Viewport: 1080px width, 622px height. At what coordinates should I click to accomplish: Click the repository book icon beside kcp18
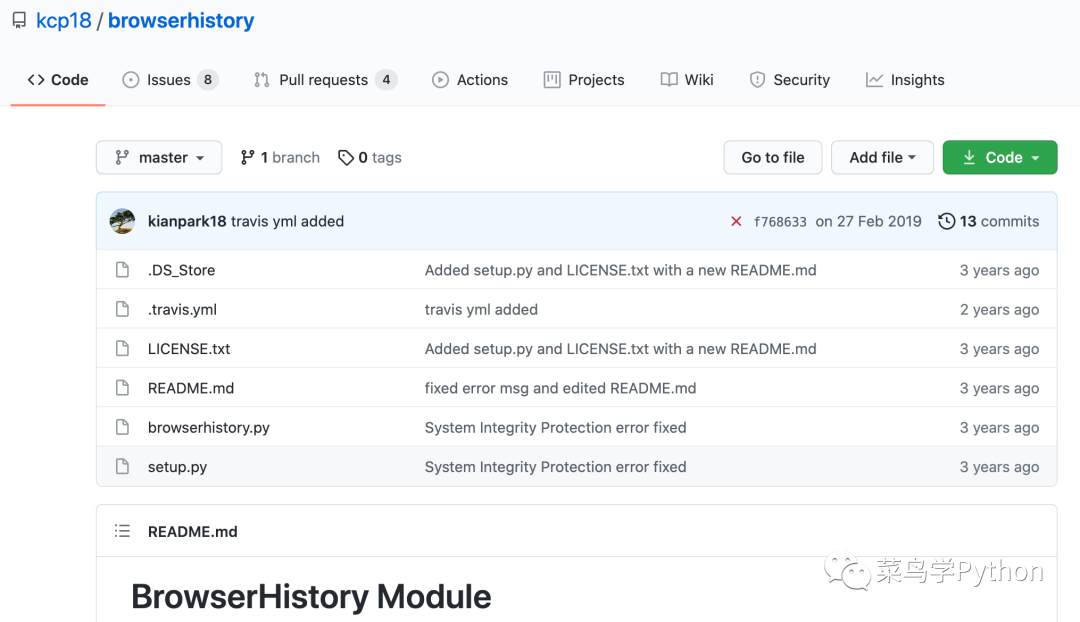click(x=19, y=21)
